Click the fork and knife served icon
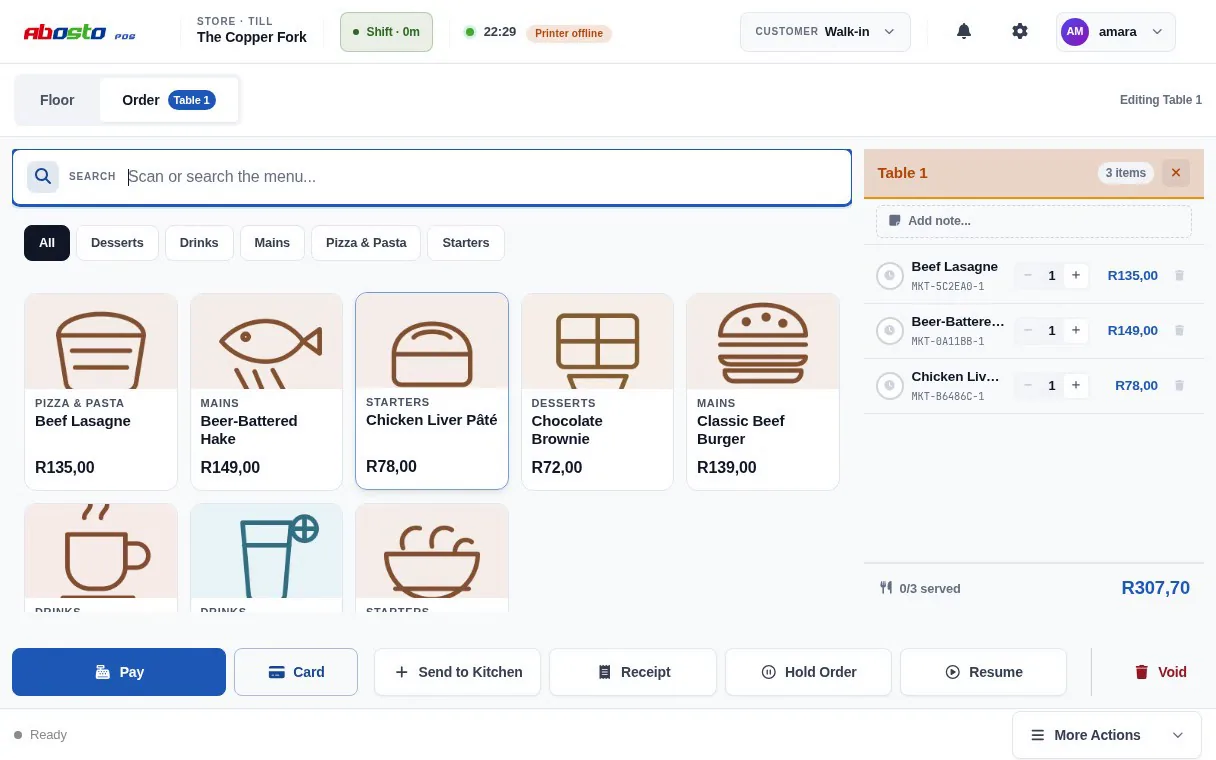 pos(886,588)
